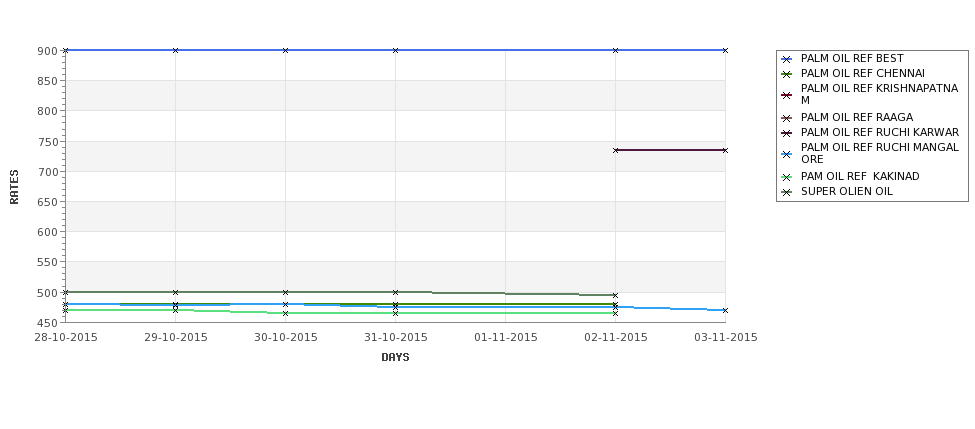Image resolution: width=975 pixels, height=429 pixels.
Task: Click the PALM OIL REF BEST legend marker
Action: point(787,60)
